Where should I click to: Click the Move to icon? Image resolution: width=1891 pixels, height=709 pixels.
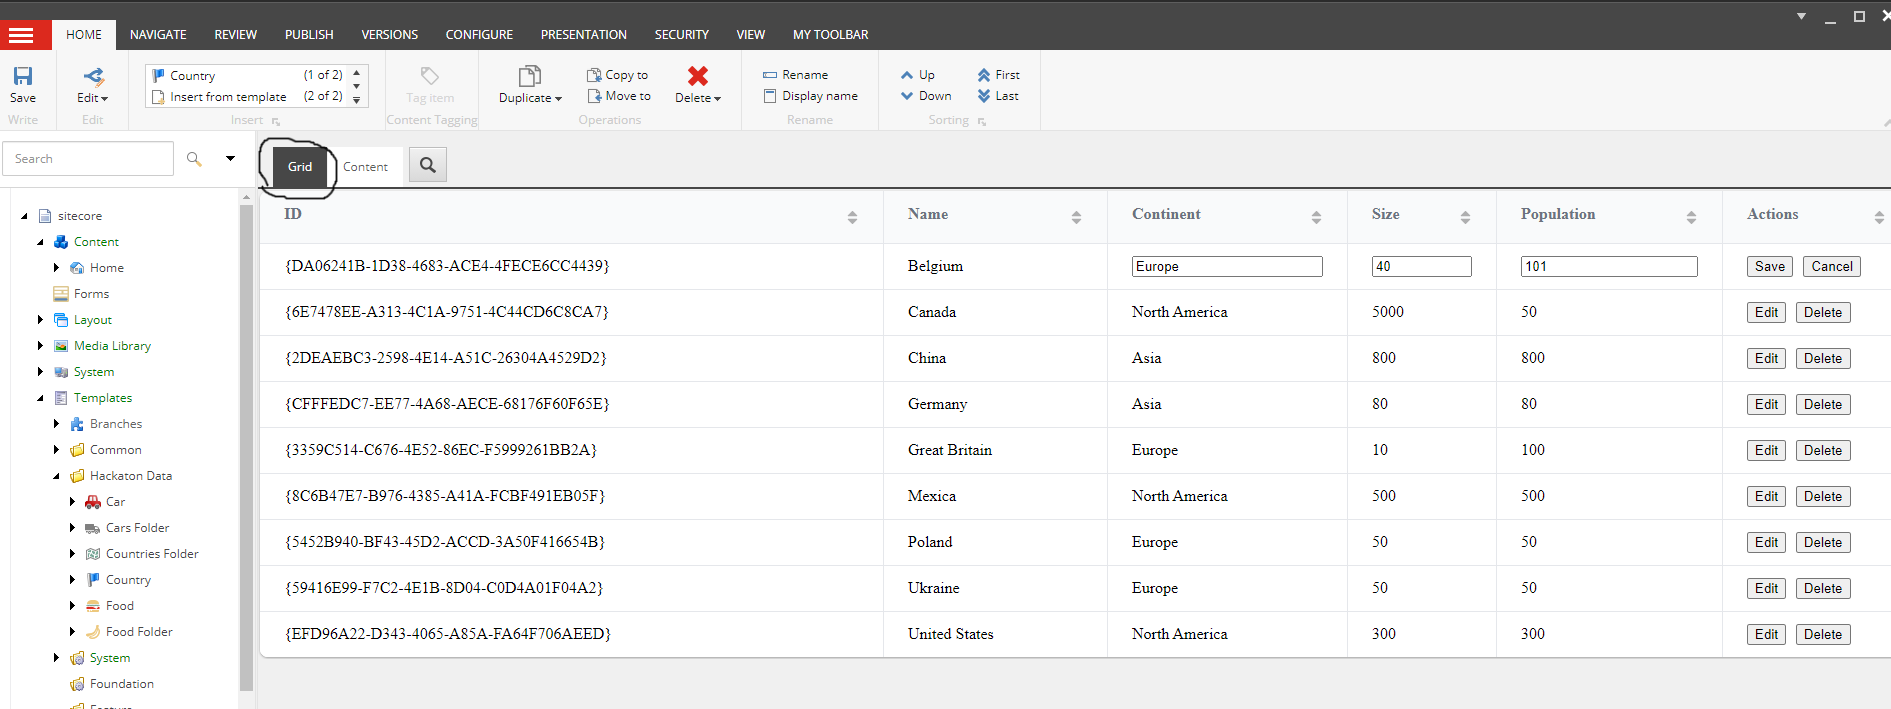click(x=594, y=96)
